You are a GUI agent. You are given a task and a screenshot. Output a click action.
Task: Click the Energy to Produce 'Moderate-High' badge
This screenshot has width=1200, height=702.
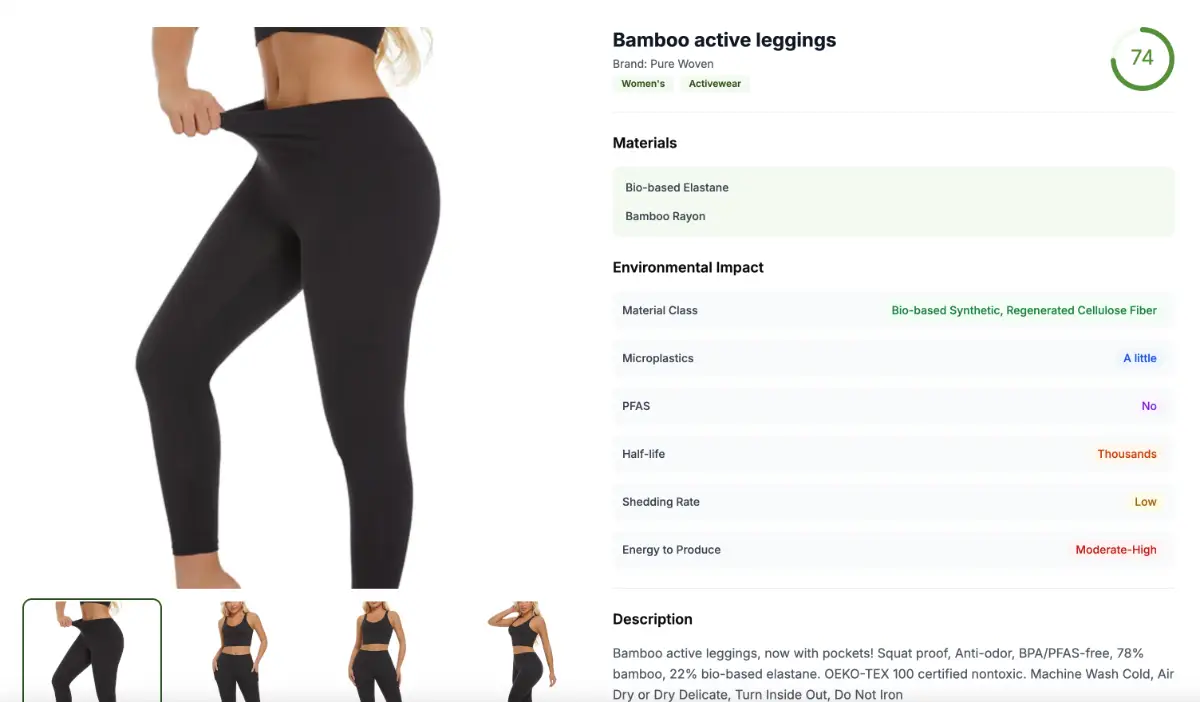pos(1116,550)
